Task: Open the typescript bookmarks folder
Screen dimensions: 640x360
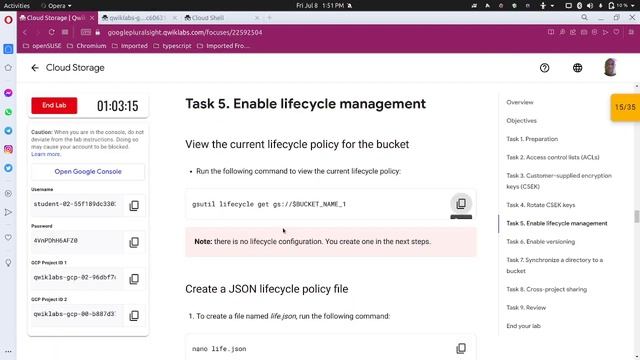Action: click(172, 46)
